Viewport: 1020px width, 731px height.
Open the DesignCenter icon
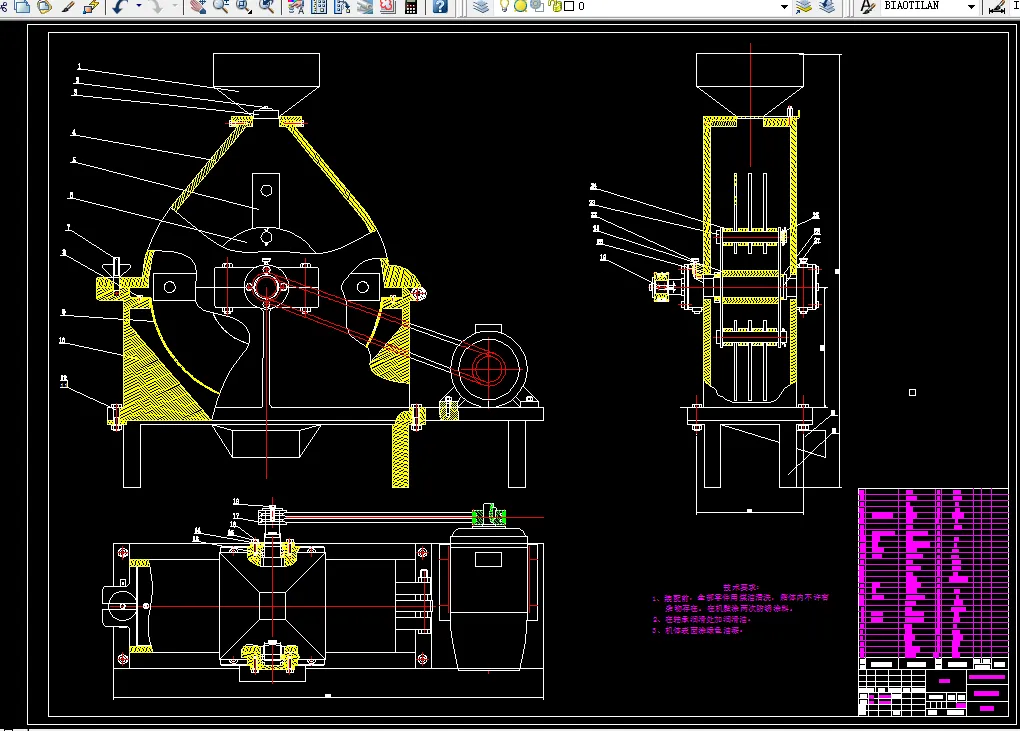click(319, 7)
